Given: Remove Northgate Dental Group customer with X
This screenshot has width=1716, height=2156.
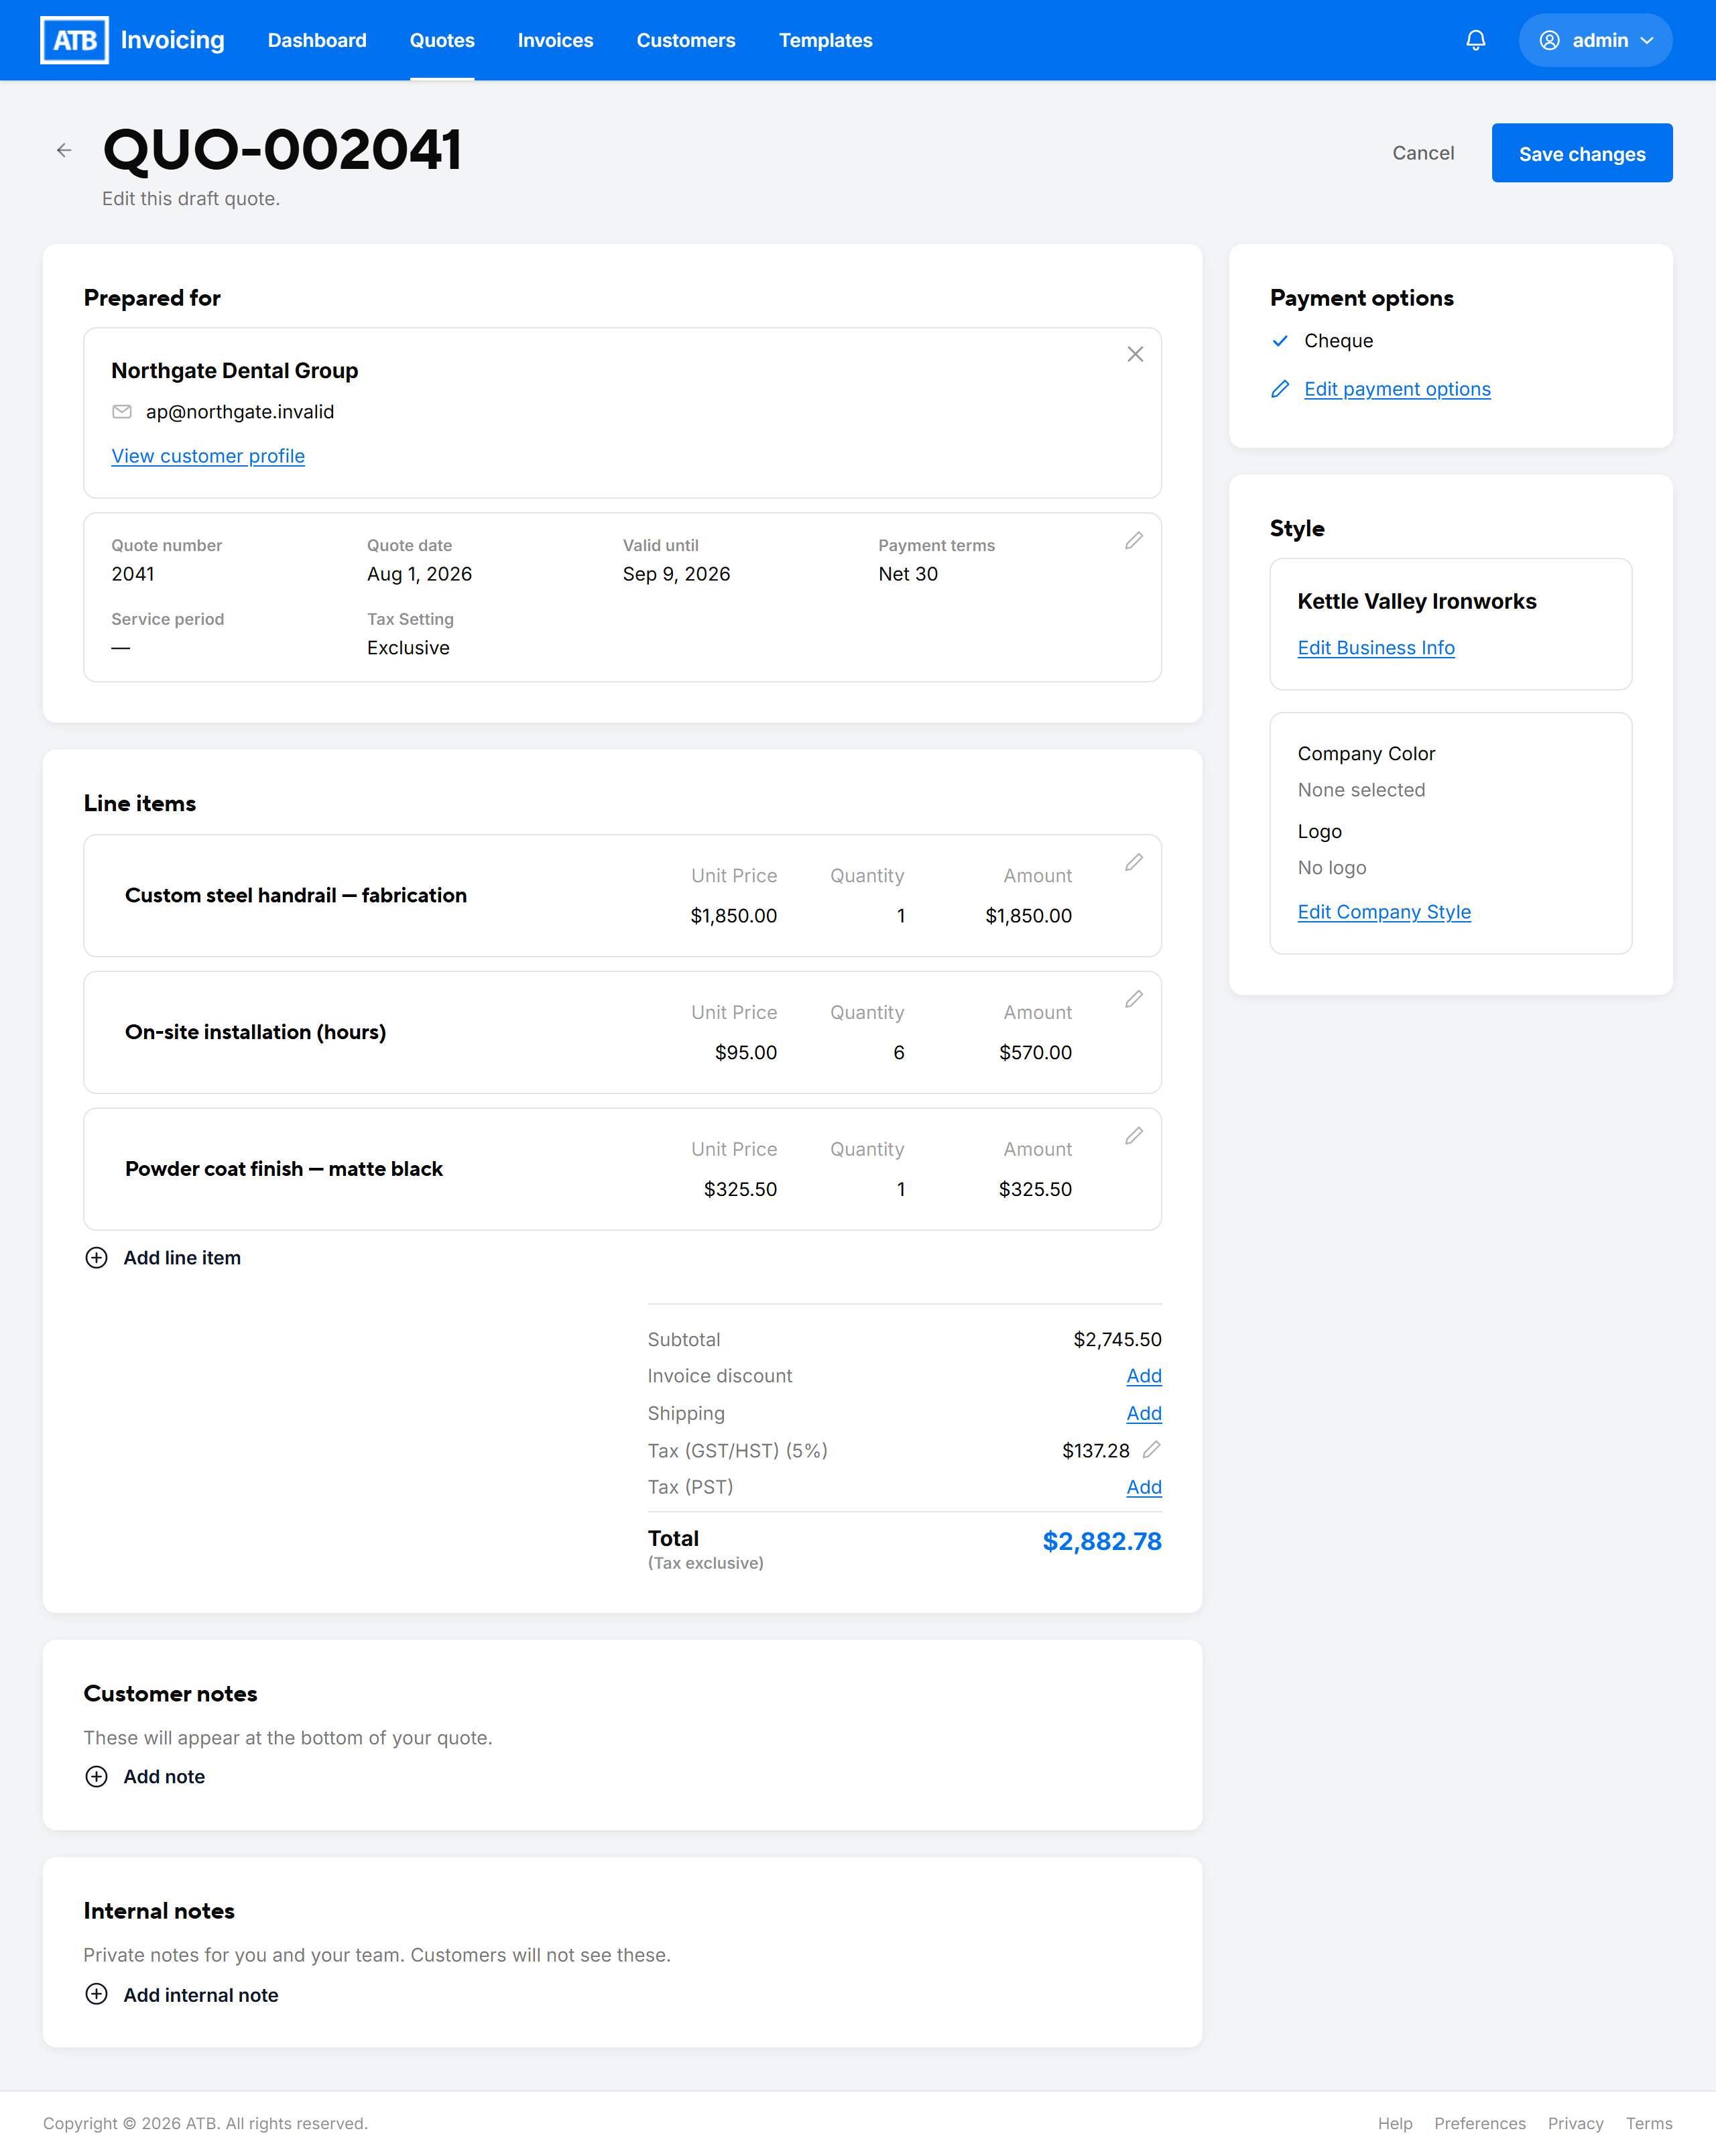Looking at the screenshot, I should click(1135, 354).
